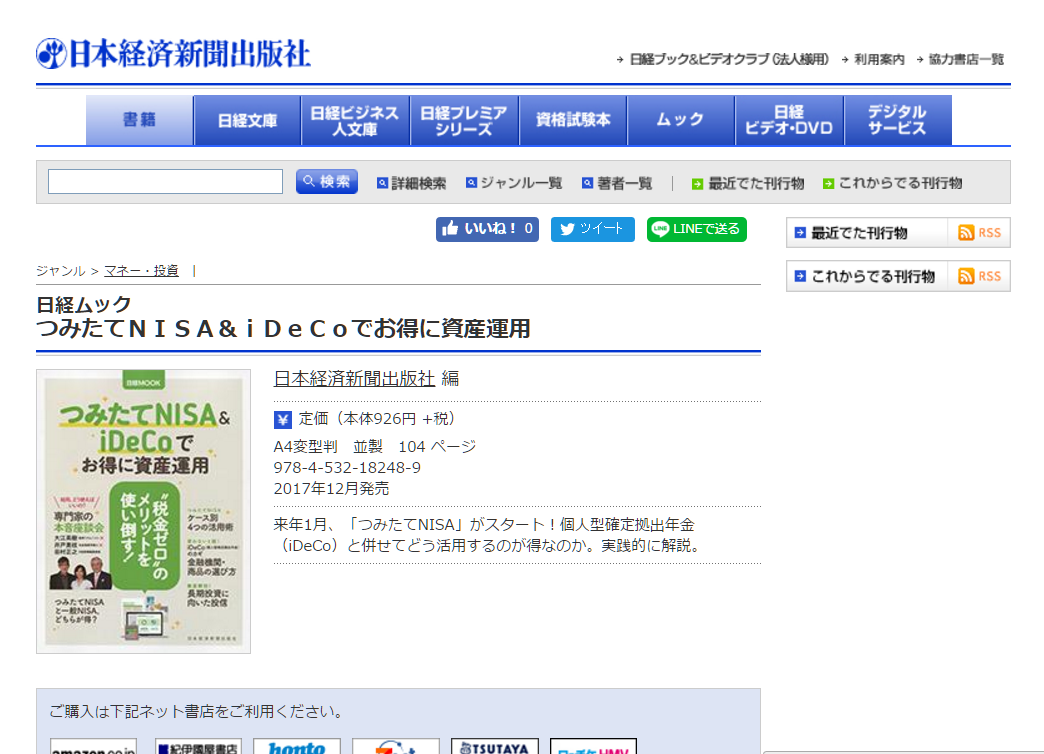The image size is (1044, 754).
Task: Click the book title heading つみたてNISA&iDeCo
Action: [283, 328]
